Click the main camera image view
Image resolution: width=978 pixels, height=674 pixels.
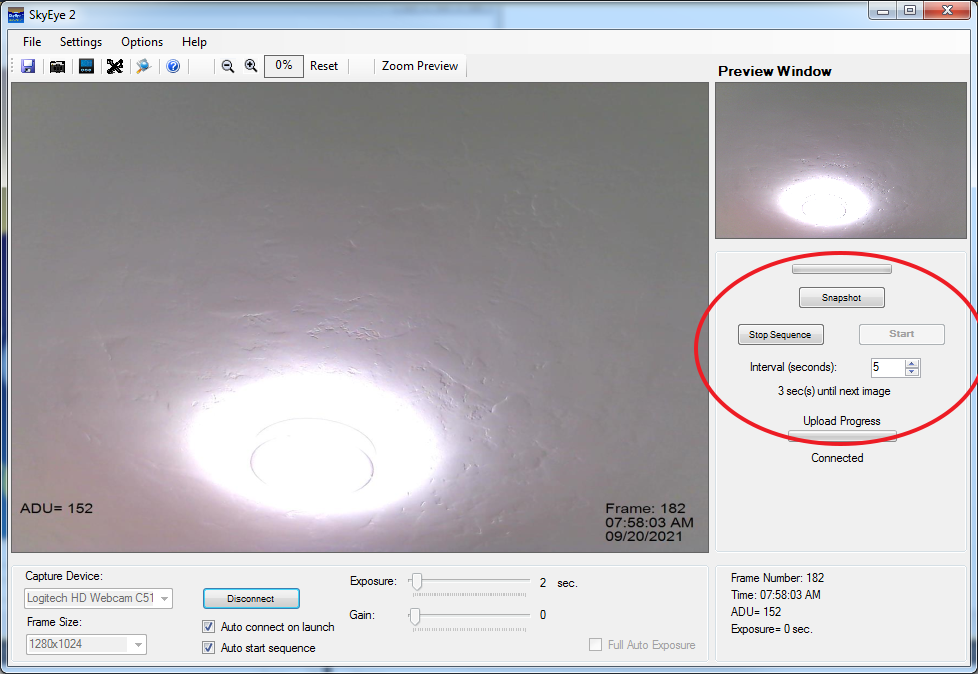(x=360, y=317)
